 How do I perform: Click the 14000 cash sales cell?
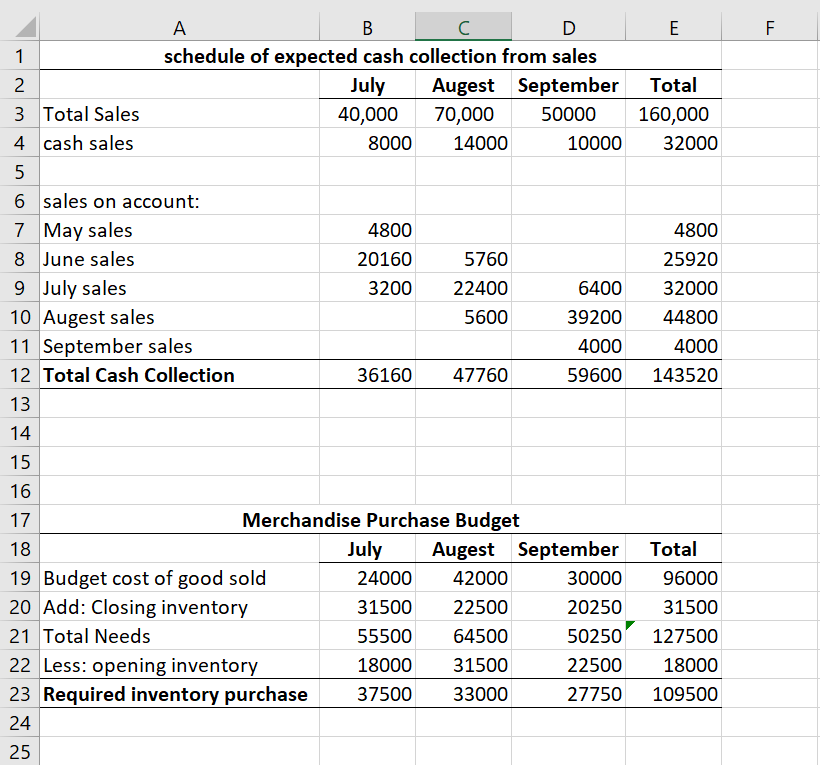tap(463, 143)
